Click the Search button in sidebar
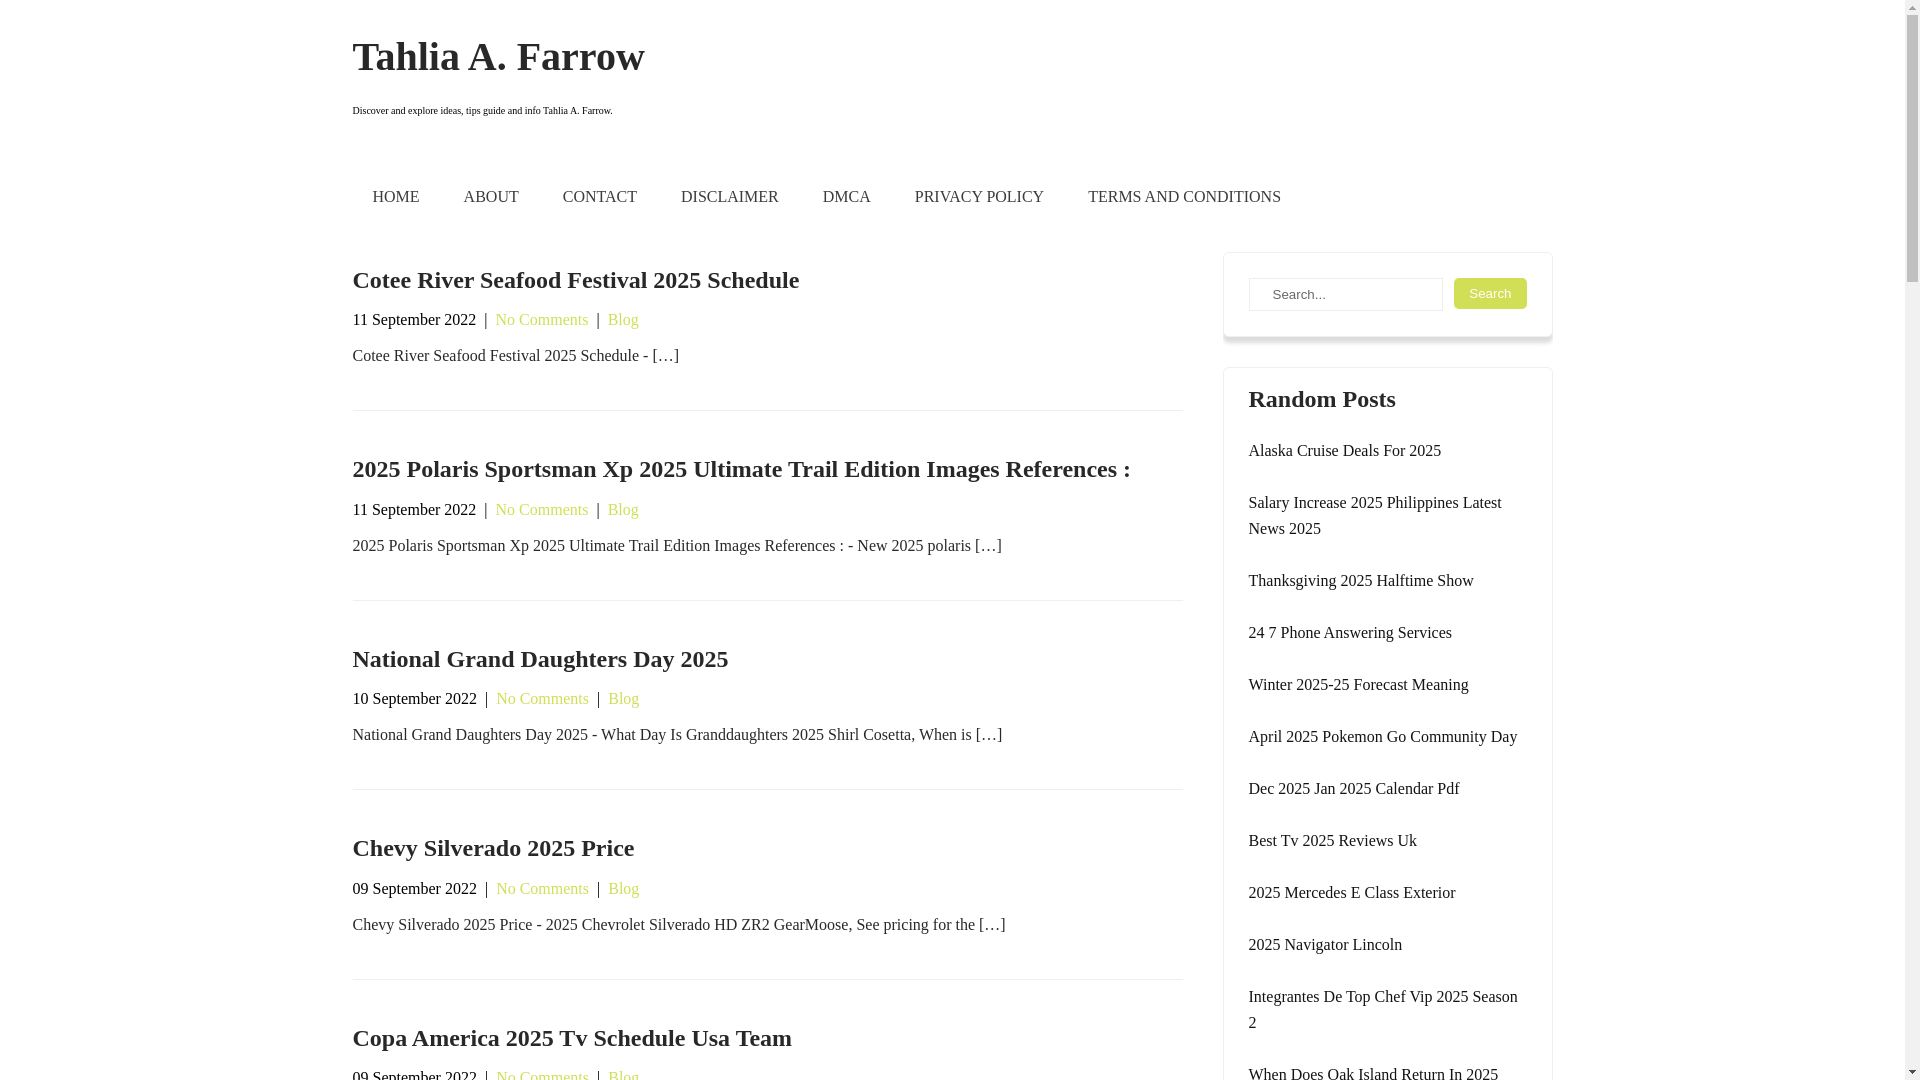The width and height of the screenshot is (1920, 1080). tap(1489, 293)
